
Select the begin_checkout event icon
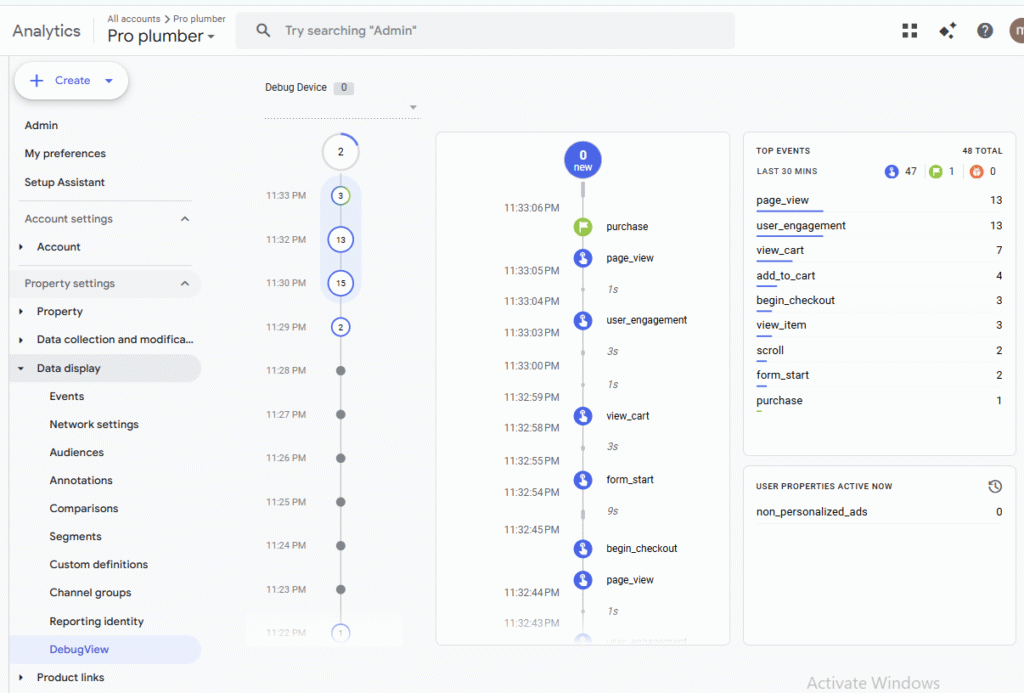coord(583,549)
